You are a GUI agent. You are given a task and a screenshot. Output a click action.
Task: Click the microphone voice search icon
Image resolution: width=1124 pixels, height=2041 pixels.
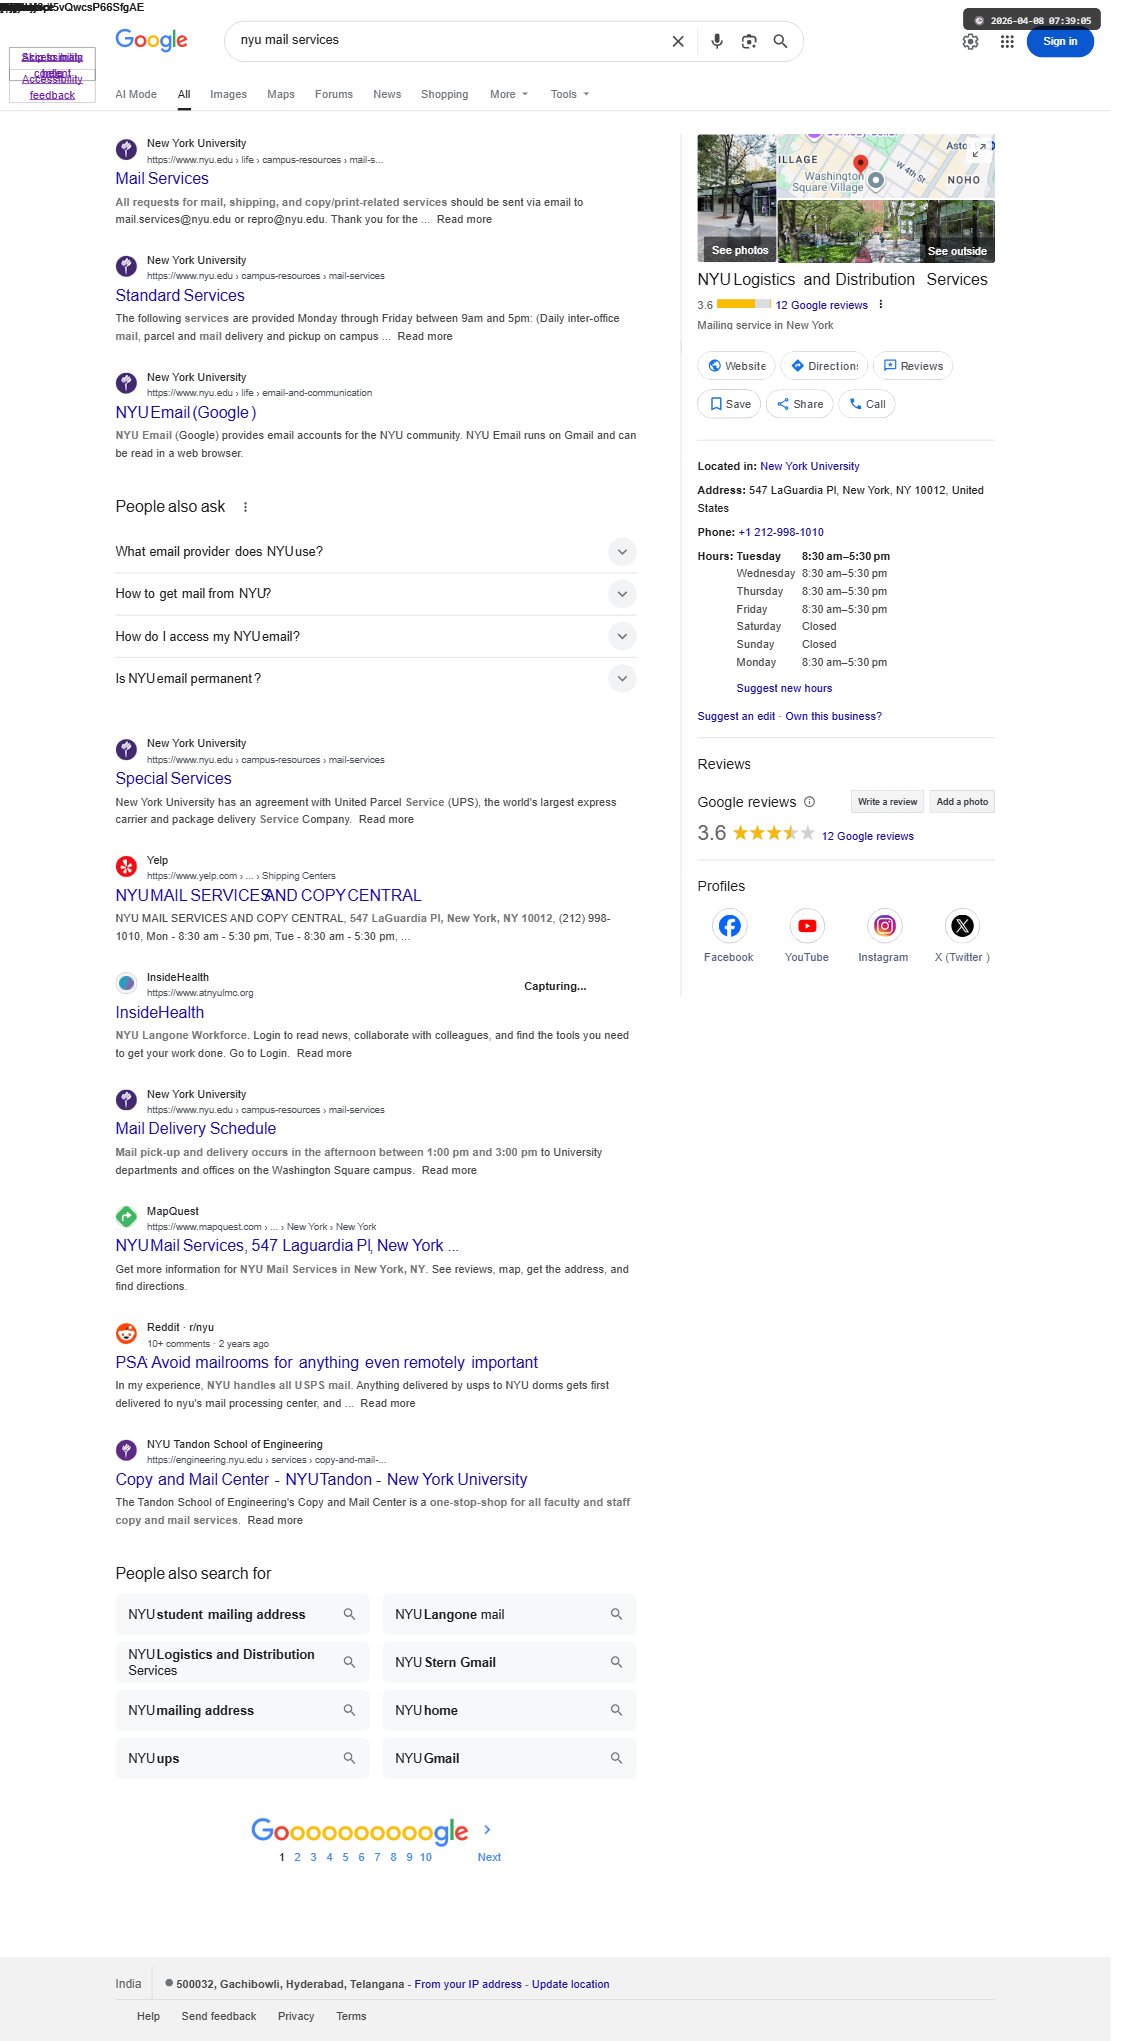pyautogui.click(x=717, y=41)
